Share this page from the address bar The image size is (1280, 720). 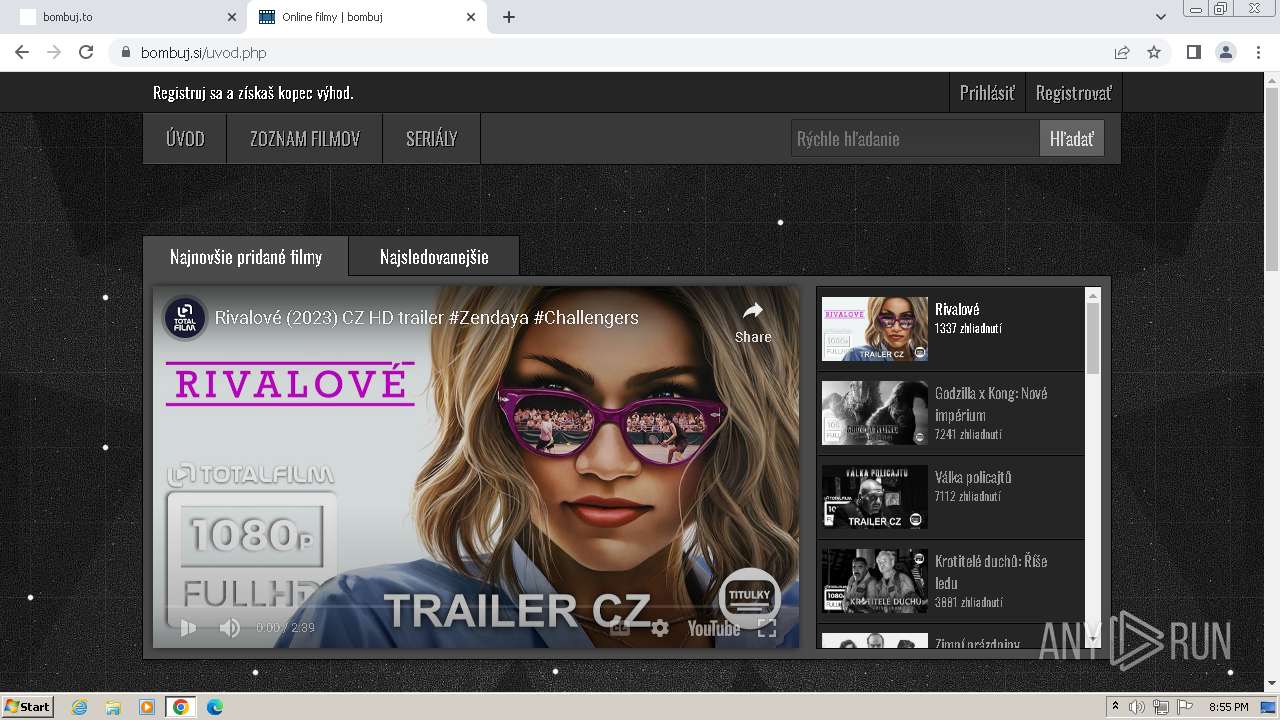[x=1122, y=52]
